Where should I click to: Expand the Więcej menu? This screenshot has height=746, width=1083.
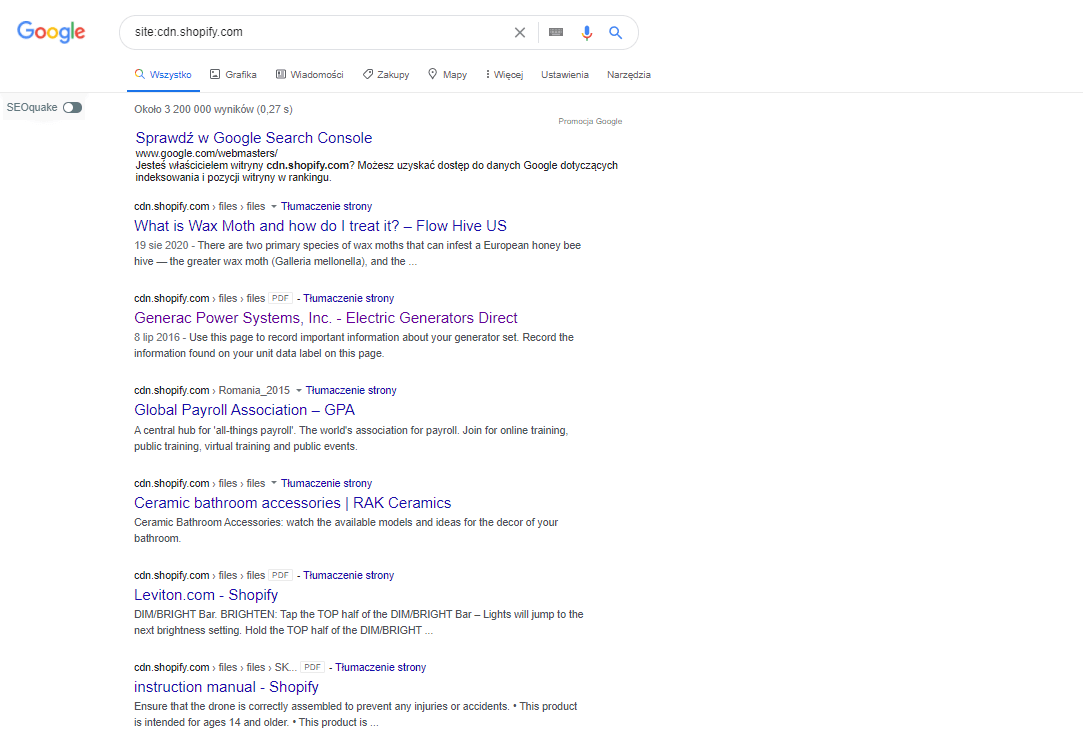(504, 75)
